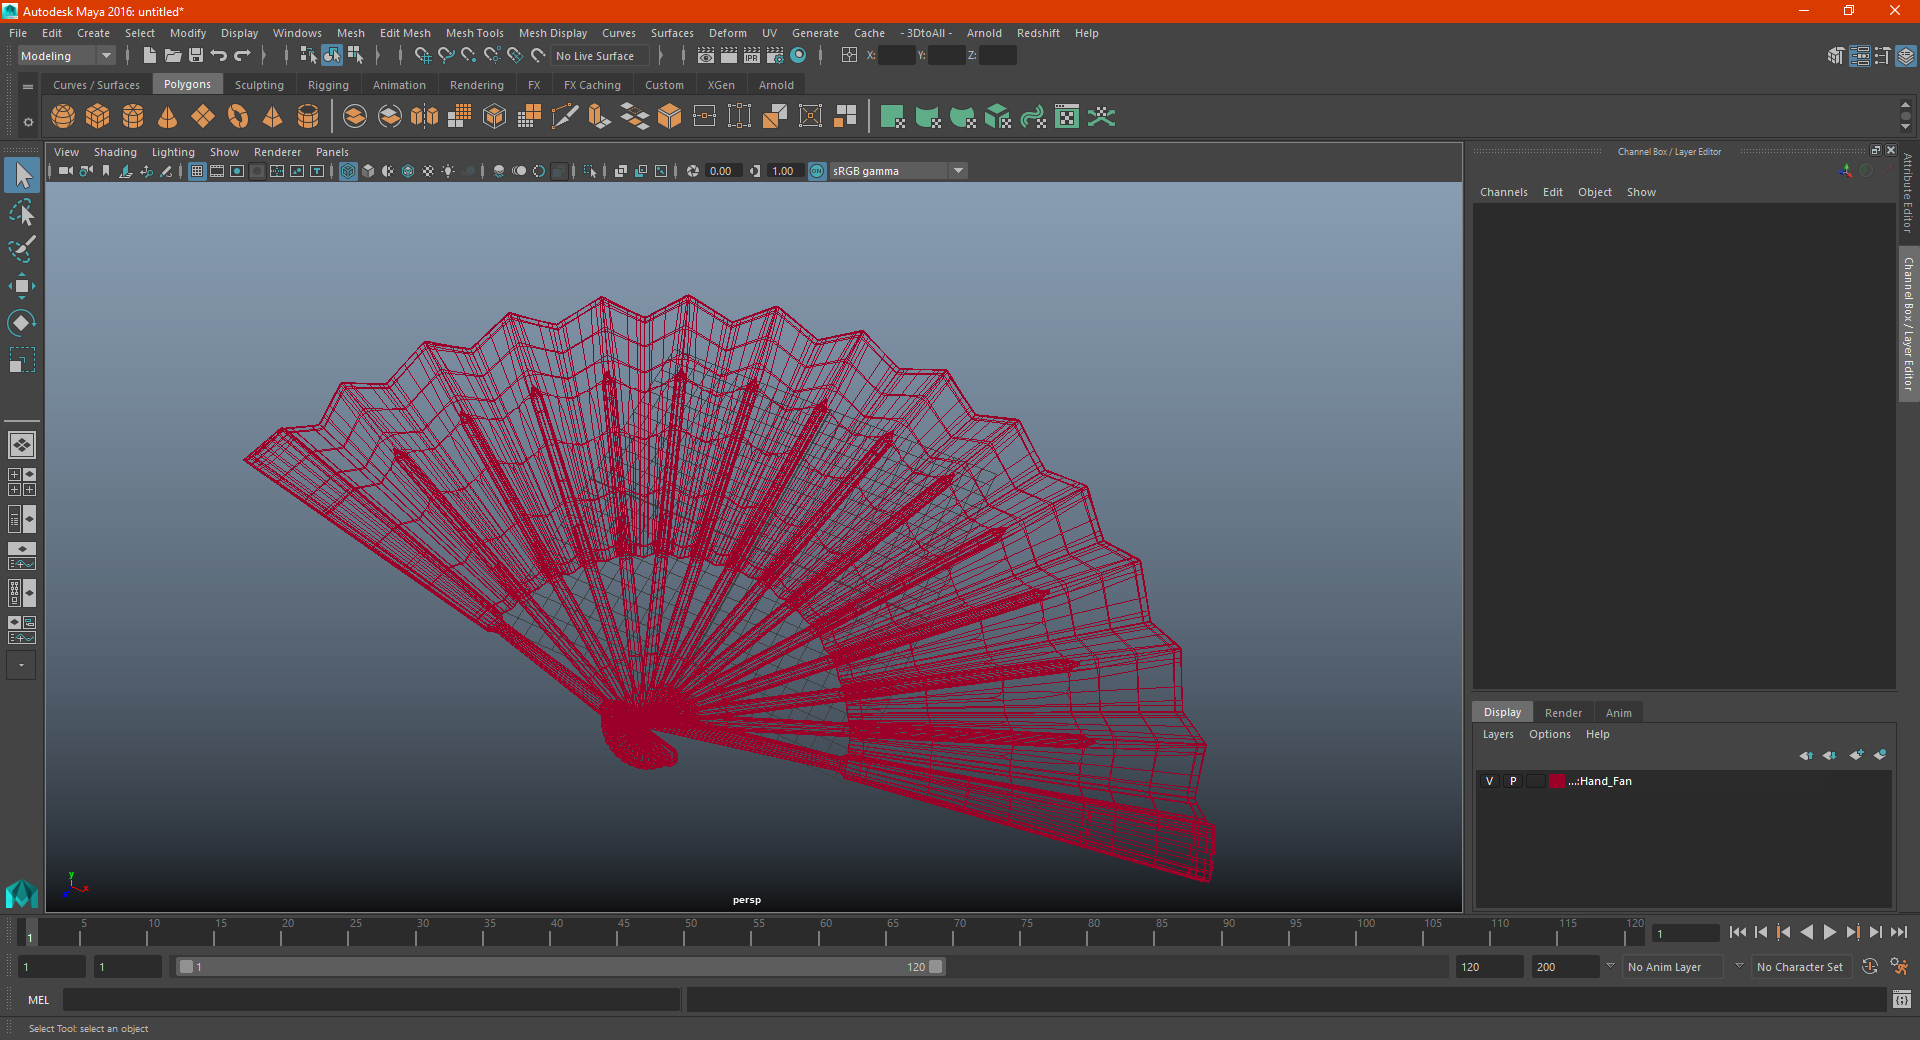Screen dimensions: 1920x1040
Task: Select the Hand_Fan layer name
Action: [x=1601, y=781]
